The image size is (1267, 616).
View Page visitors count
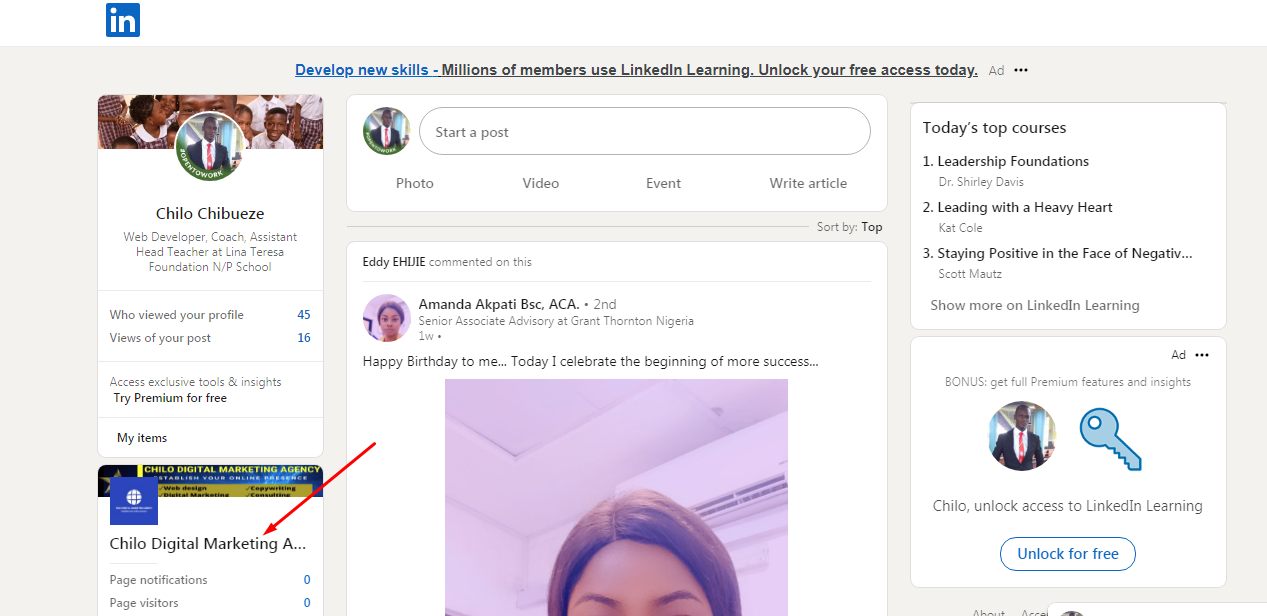coord(210,603)
